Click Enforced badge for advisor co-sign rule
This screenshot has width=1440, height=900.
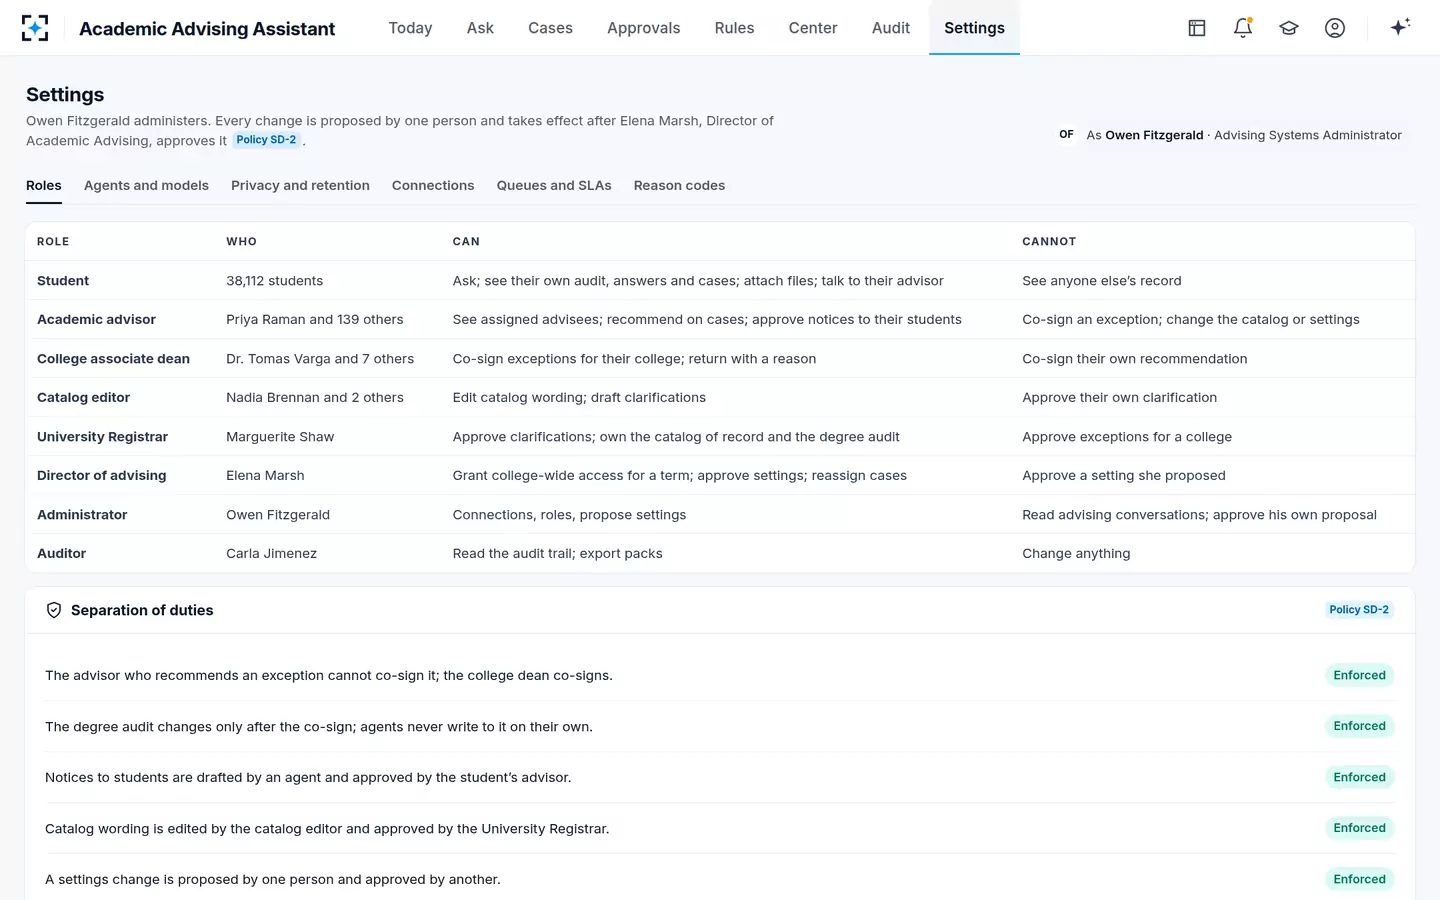1359,675
